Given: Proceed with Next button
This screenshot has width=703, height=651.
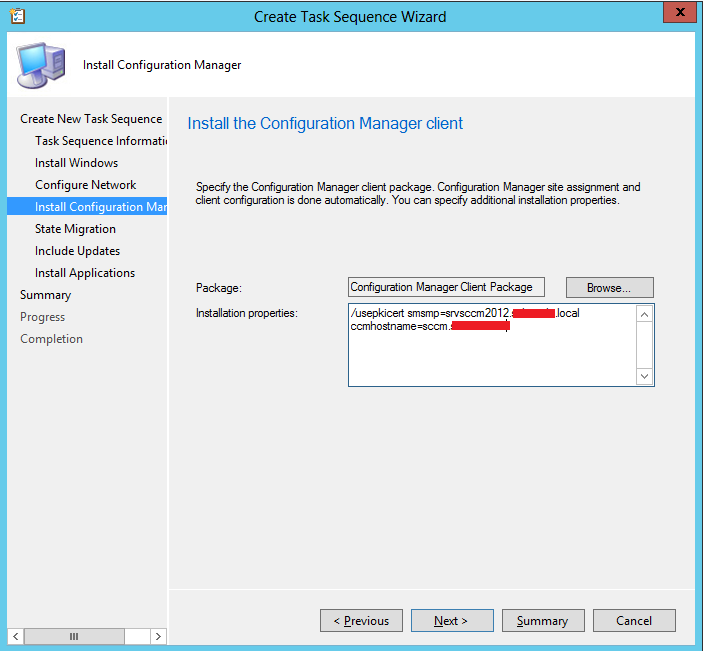Looking at the screenshot, I should tap(452, 621).
